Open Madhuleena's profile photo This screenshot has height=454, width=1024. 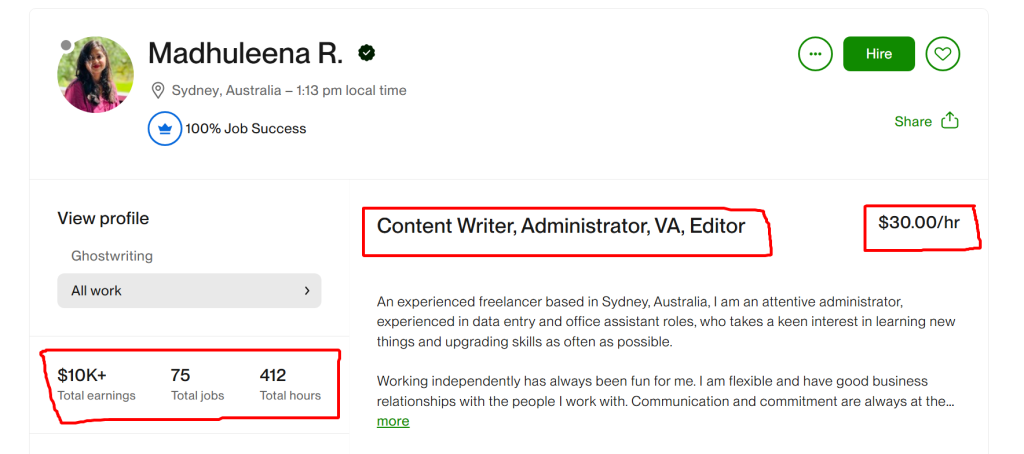click(x=96, y=76)
